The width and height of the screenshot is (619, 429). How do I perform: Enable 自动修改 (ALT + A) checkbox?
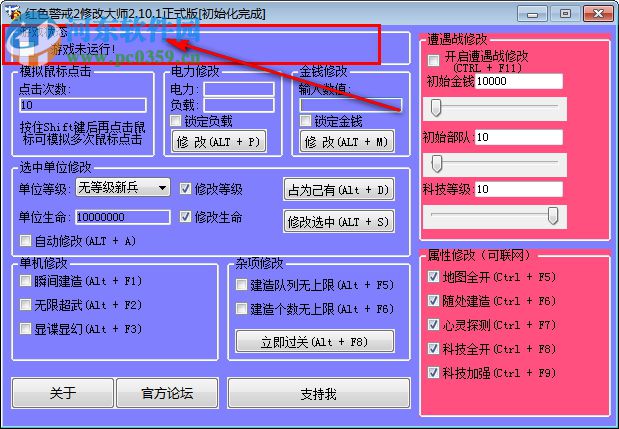click(x=26, y=240)
